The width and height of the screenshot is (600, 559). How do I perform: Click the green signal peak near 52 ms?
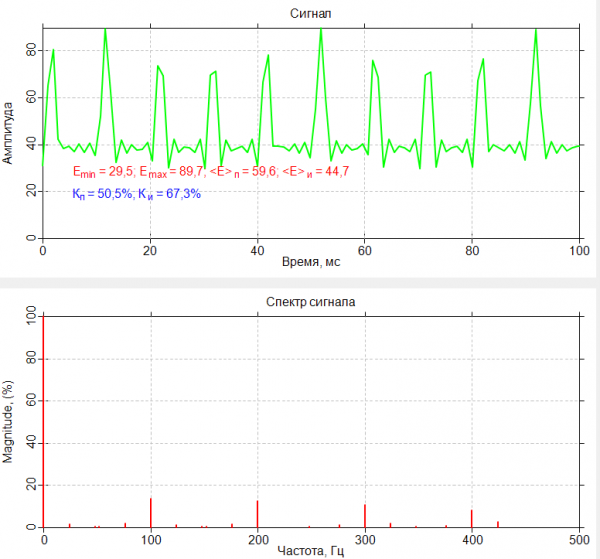point(321,30)
